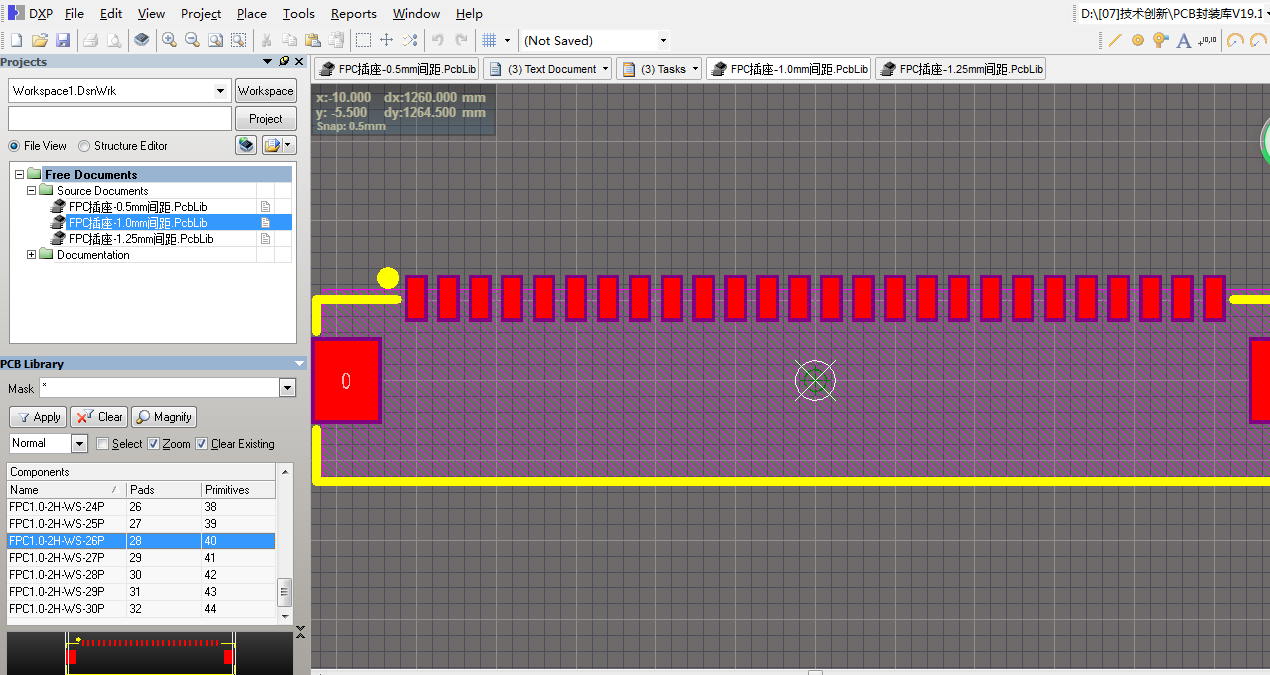
Task: Open Print Preview from the toolbar
Action: click(114, 40)
